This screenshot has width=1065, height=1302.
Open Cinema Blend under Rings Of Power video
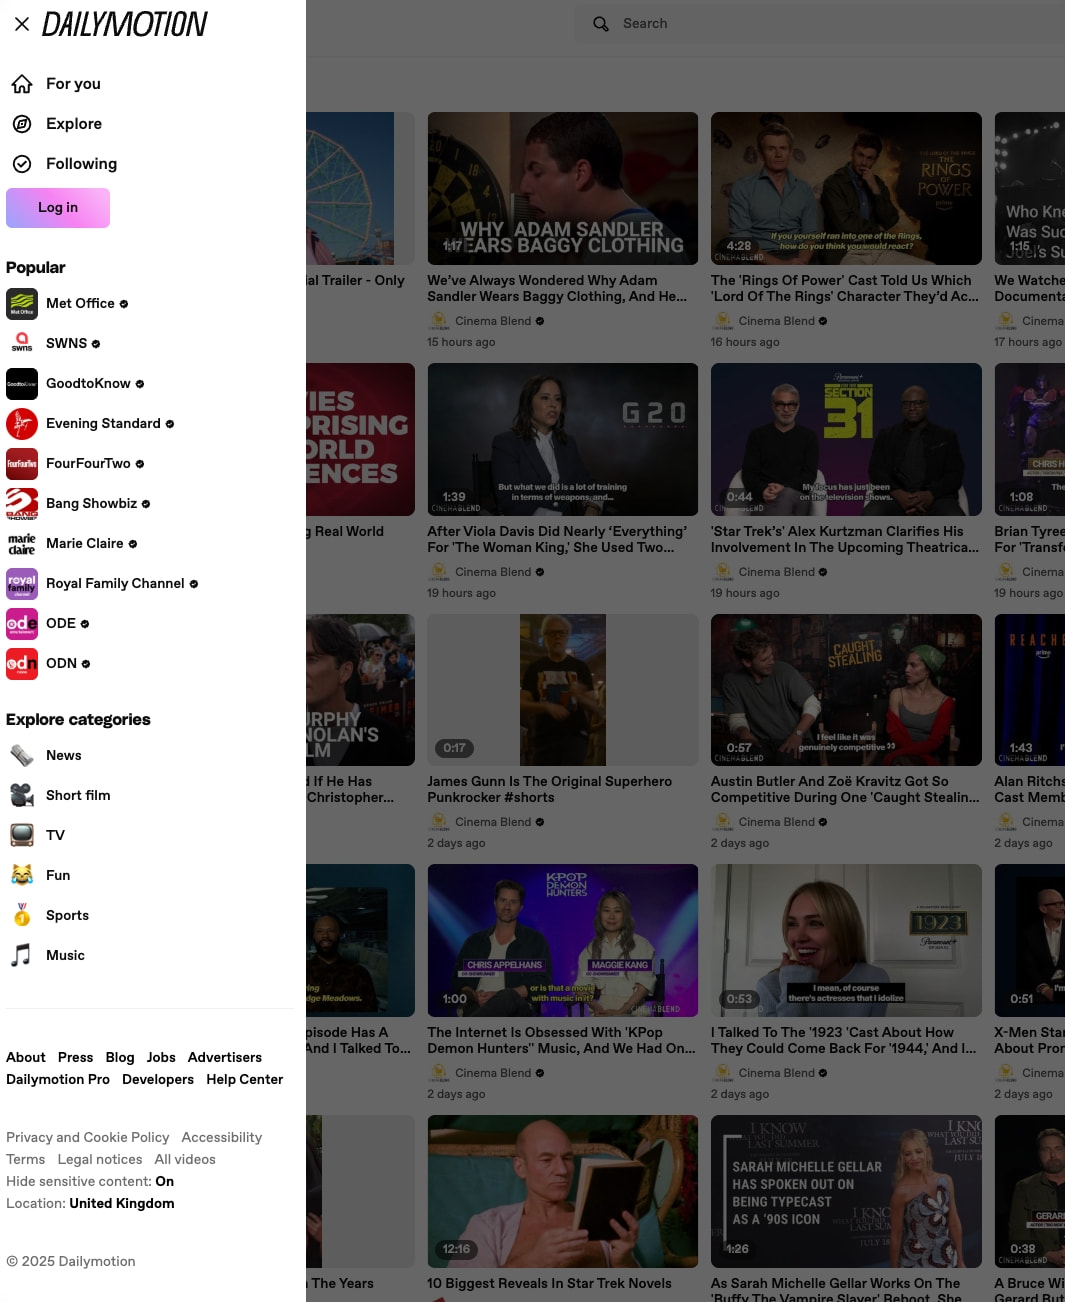click(x=777, y=321)
